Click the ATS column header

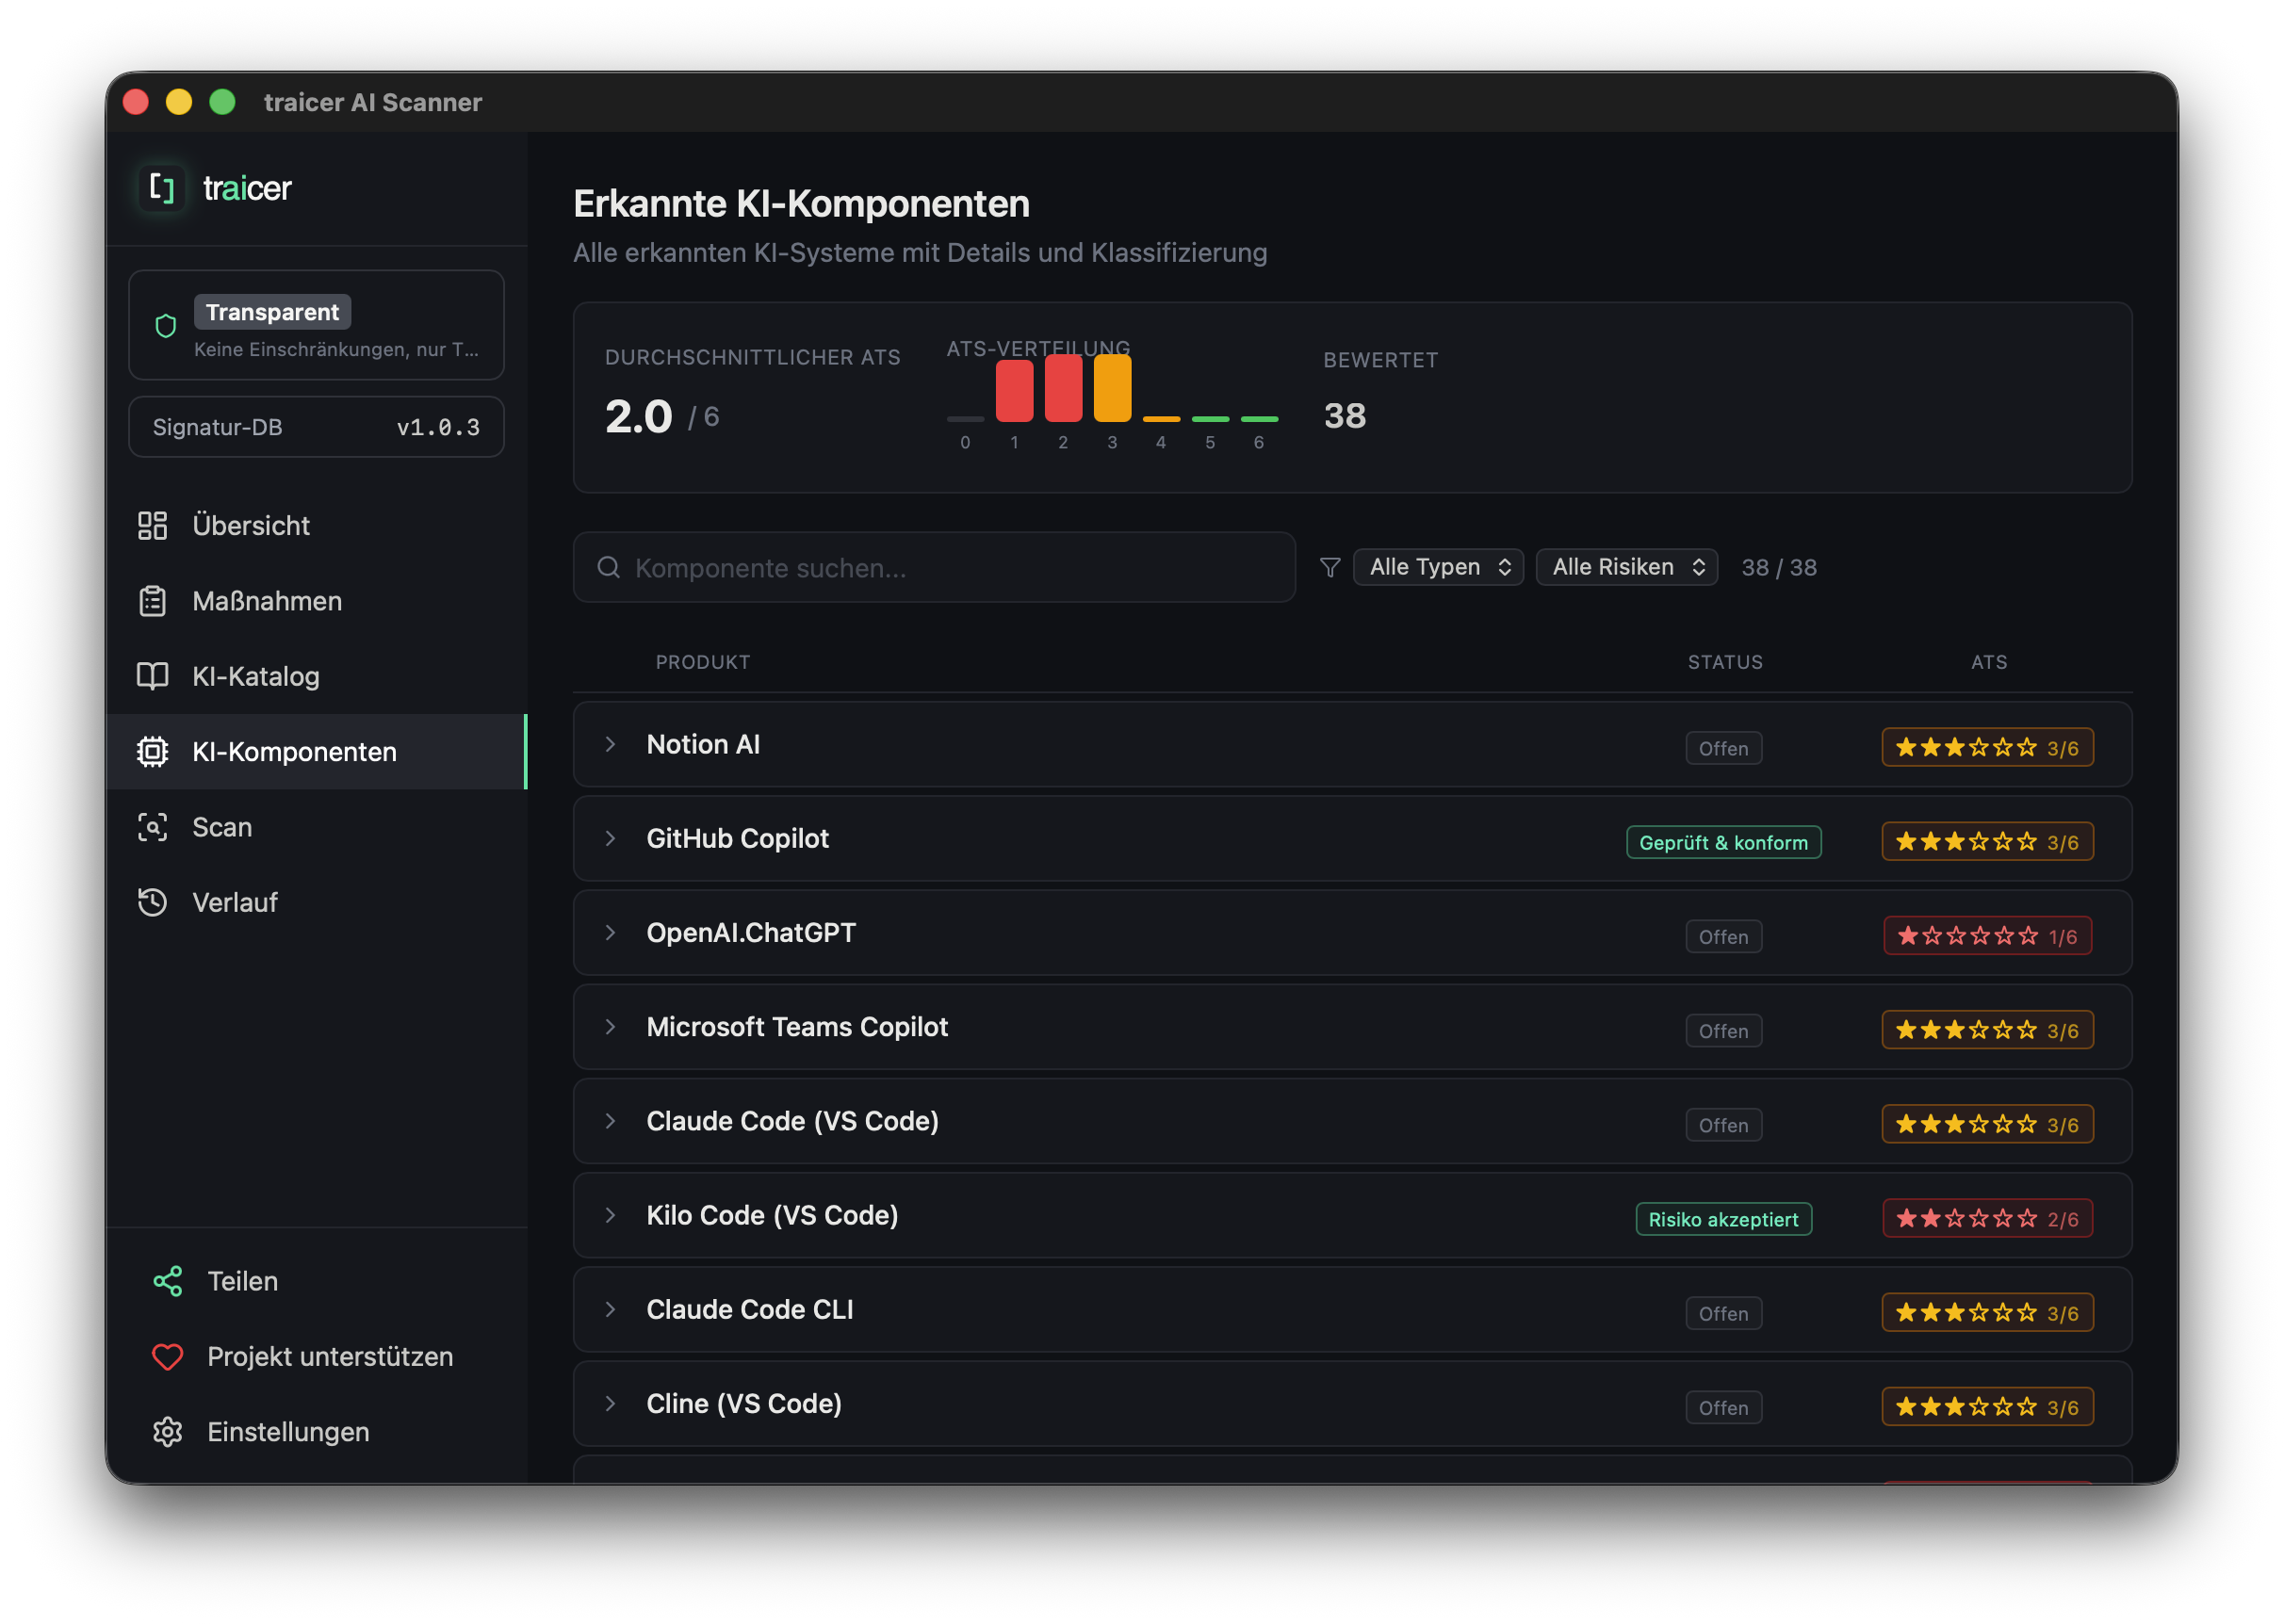1987,662
